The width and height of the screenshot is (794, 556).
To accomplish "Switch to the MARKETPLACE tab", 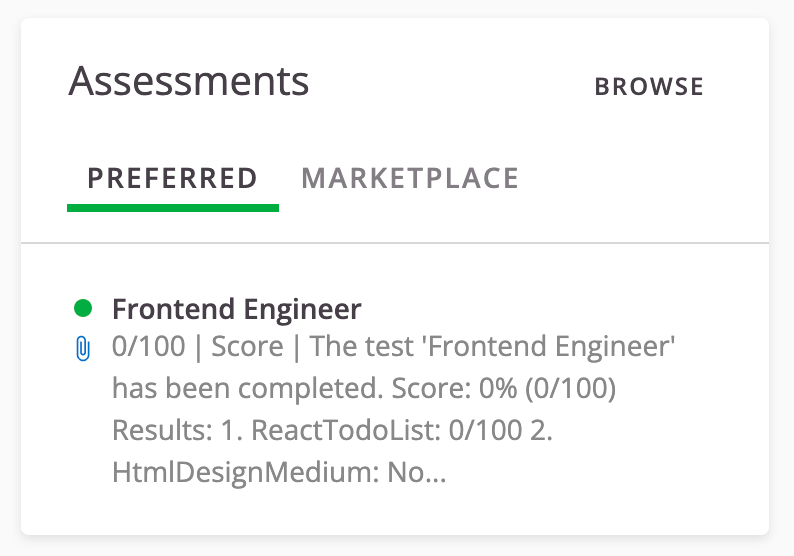I will click(410, 179).
